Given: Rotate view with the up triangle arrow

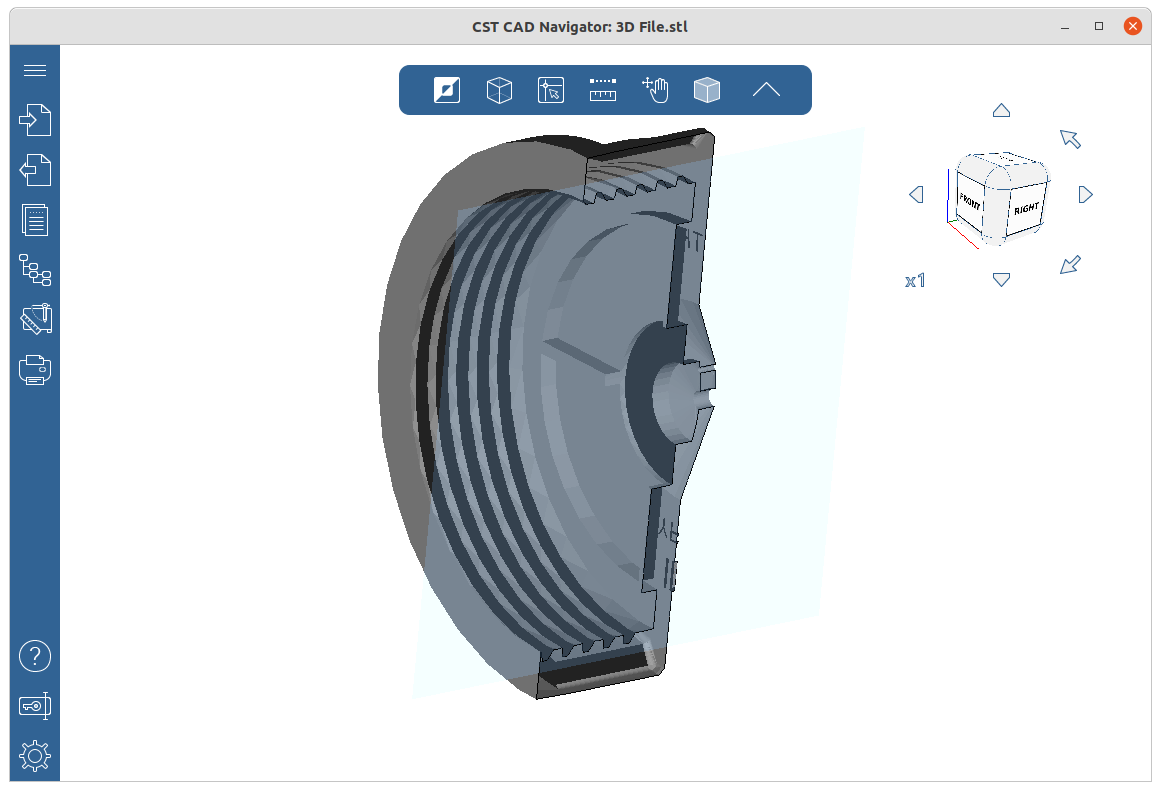Looking at the screenshot, I should pos(1001,111).
